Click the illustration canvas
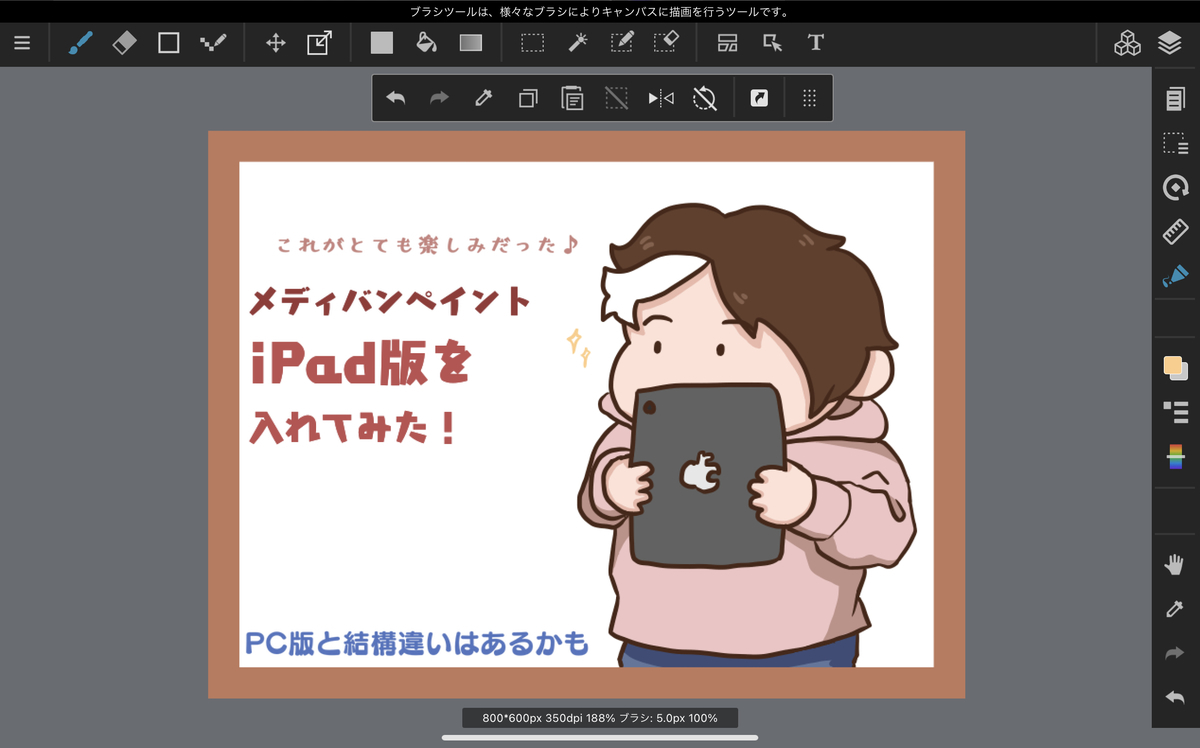The width and height of the screenshot is (1200, 748). (586, 414)
